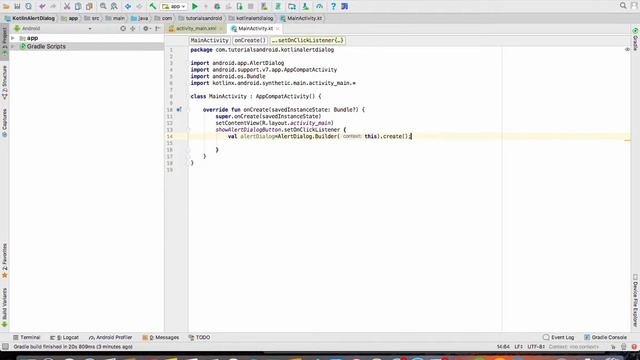Open the Logcat tool window

click(x=64, y=338)
